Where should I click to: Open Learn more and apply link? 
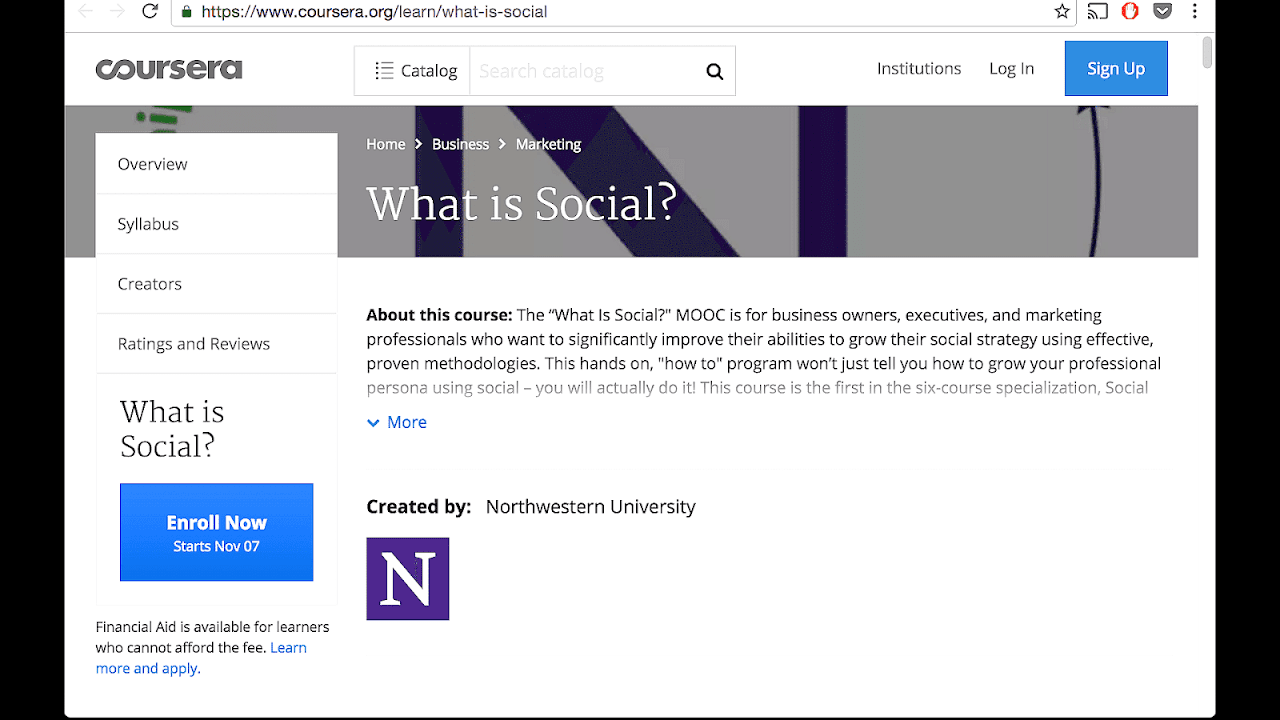(x=201, y=658)
